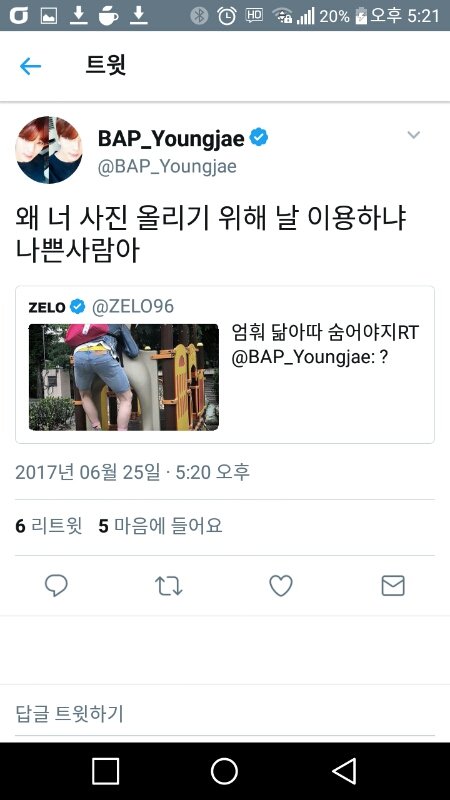This screenshot has height=800, width=450.
Task: Tap the alarm clock status icon
Action: coord(227,16)
